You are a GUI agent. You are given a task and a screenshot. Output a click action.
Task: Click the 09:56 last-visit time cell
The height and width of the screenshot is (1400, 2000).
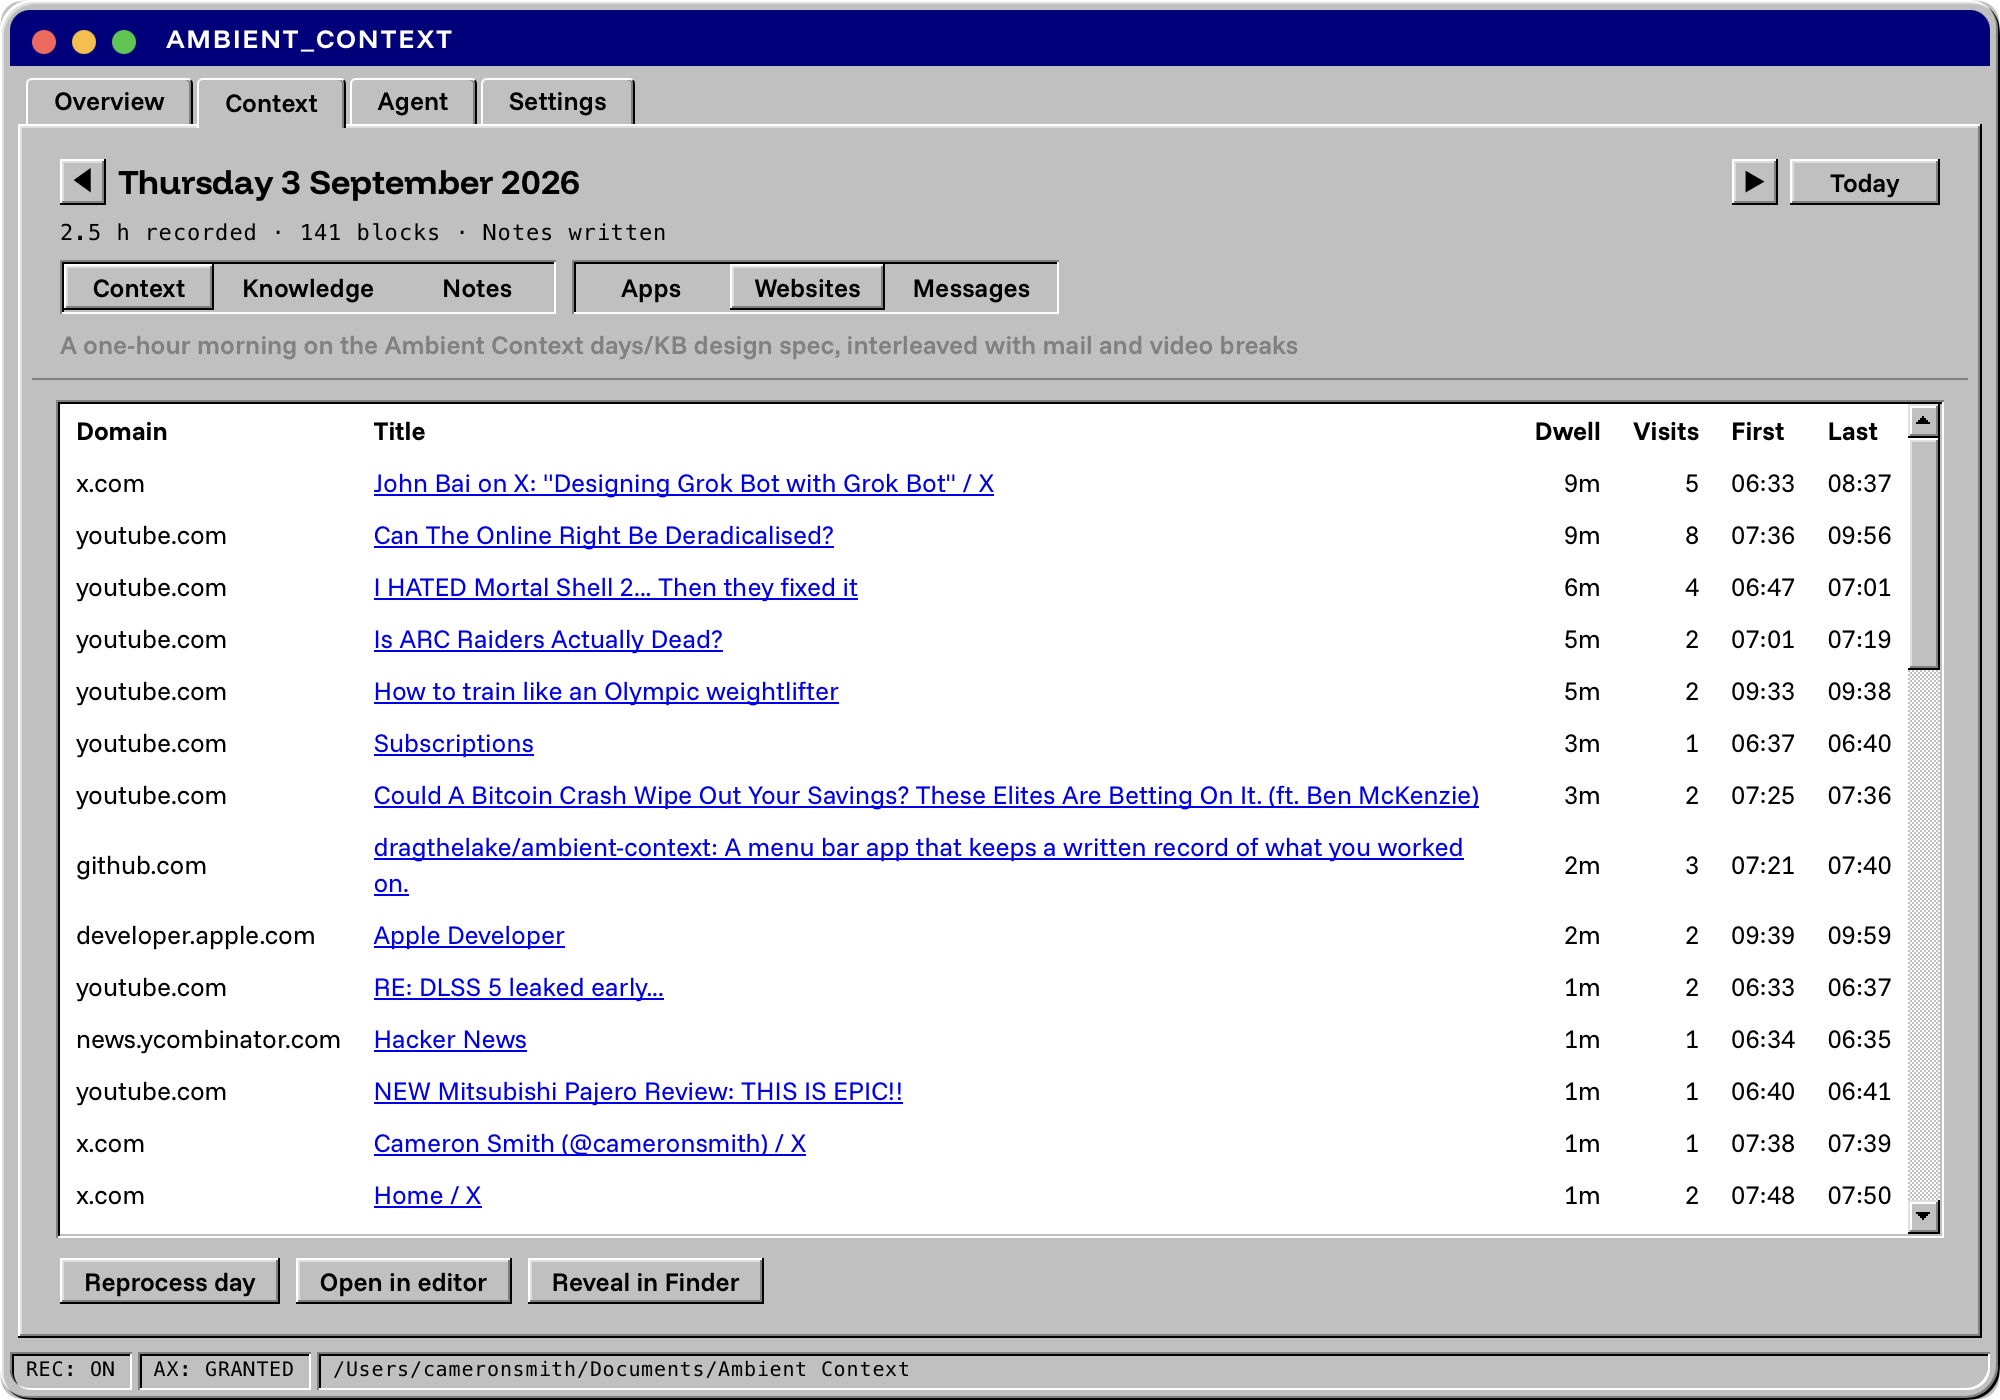(x=1859, y=536)
